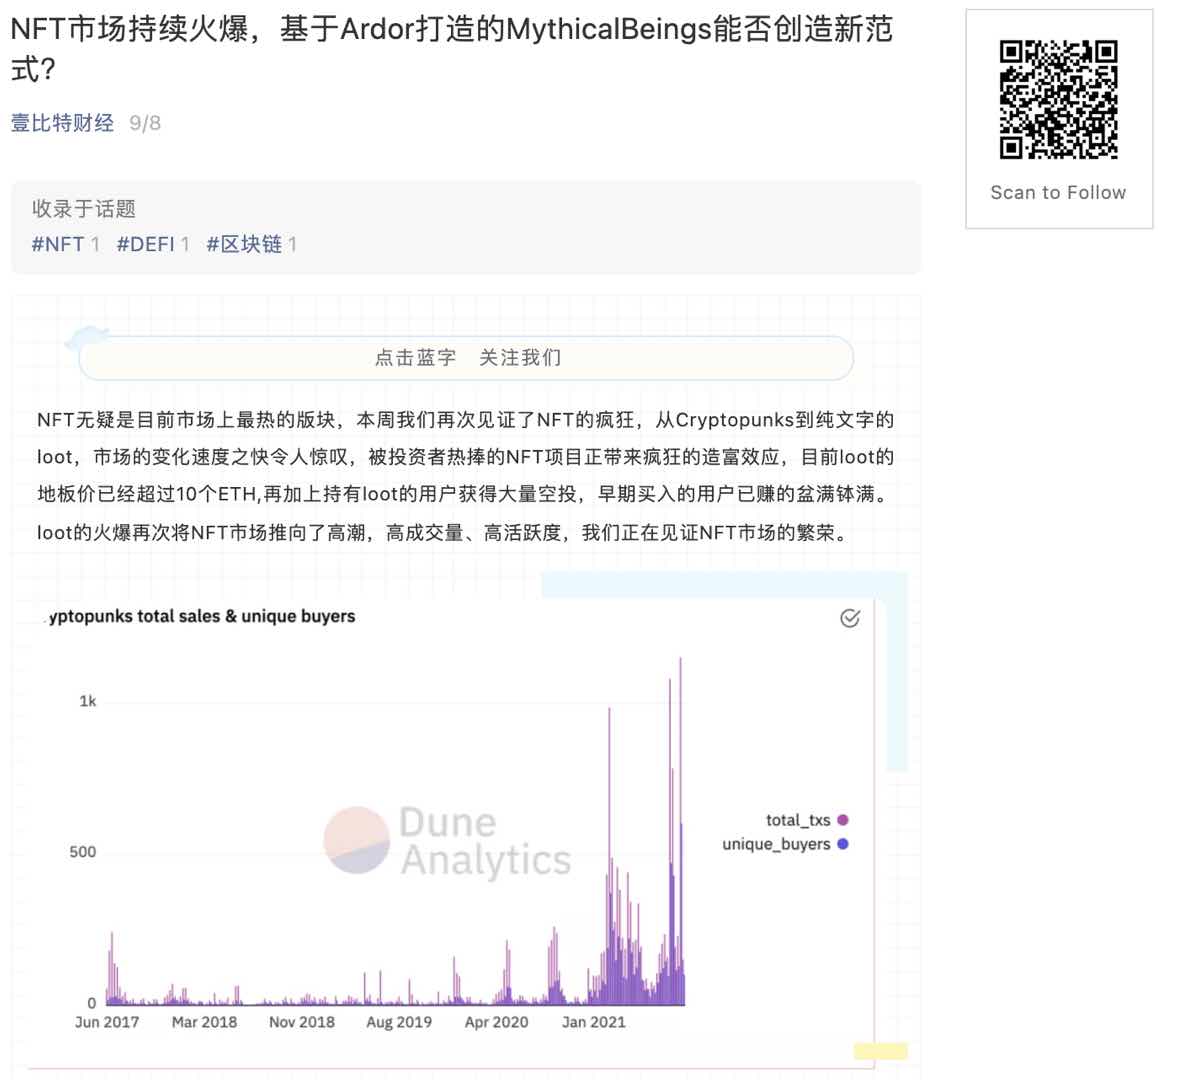Click the 'Apr 2020' axis label
The height and width of the screenshot is (1090, 1178).
pyautogui.click(x=497, y=1022)
